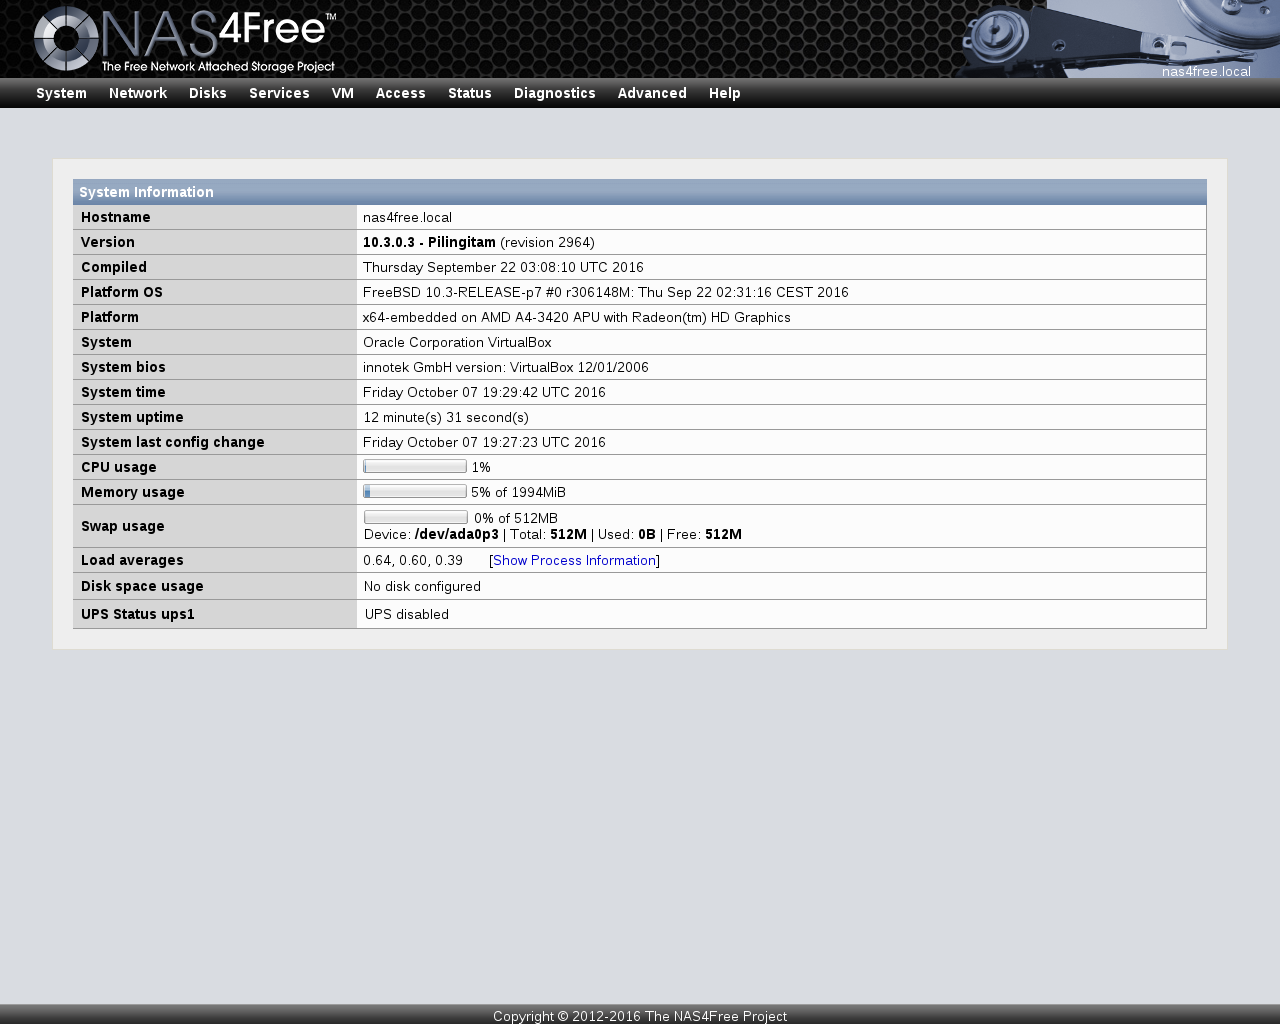Click compiled date Thursday September 22
This screenshot has width=1280, height=1024.
pyautogui.click(x=503, y=267)
